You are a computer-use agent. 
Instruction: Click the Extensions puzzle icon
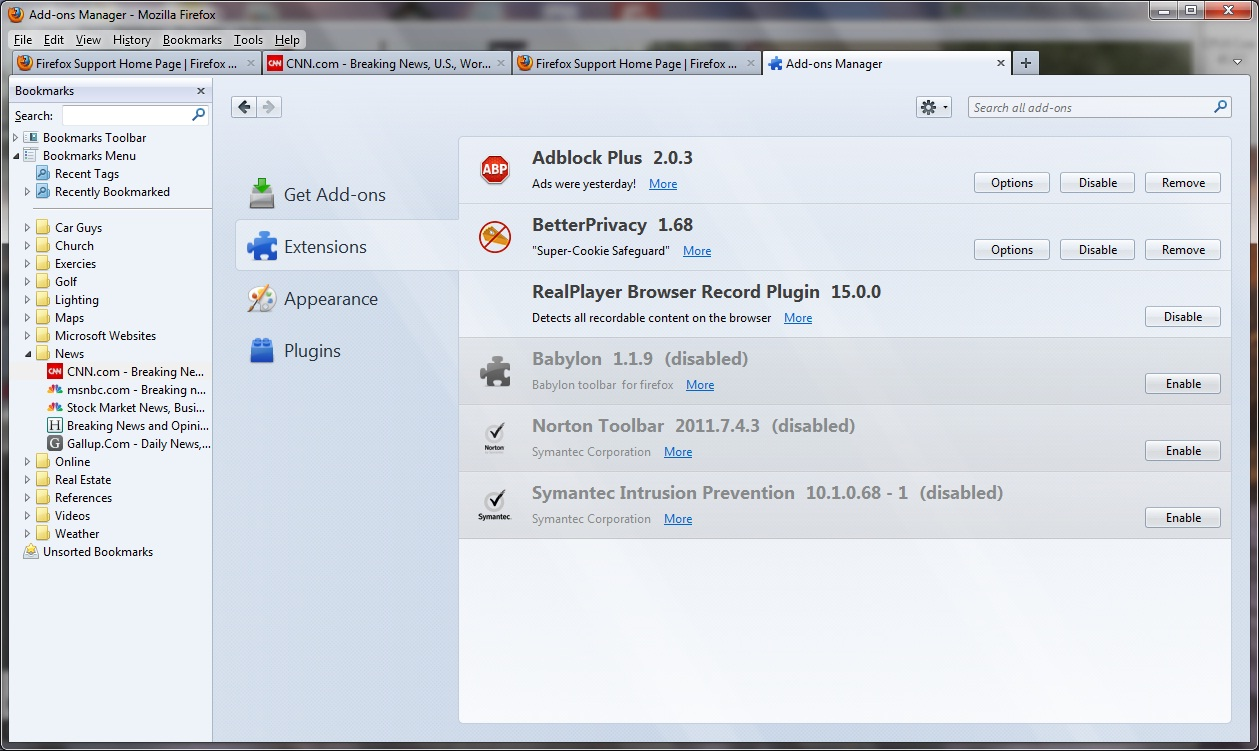262,246
